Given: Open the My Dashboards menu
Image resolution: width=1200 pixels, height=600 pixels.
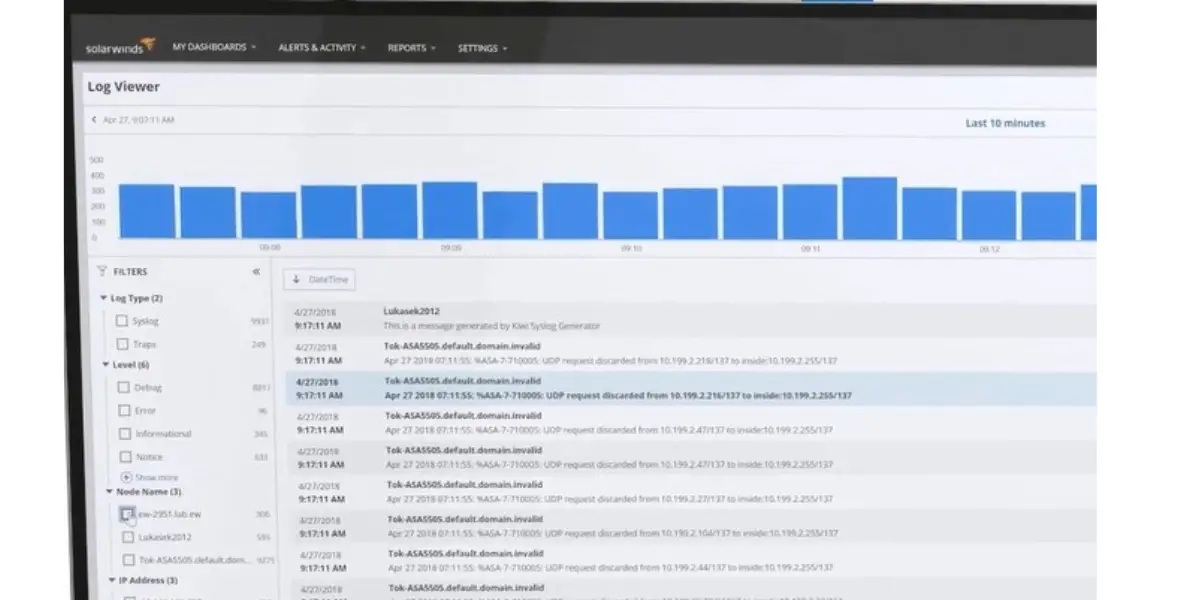Looking at the screenshot, I should [x=214, y=47].
